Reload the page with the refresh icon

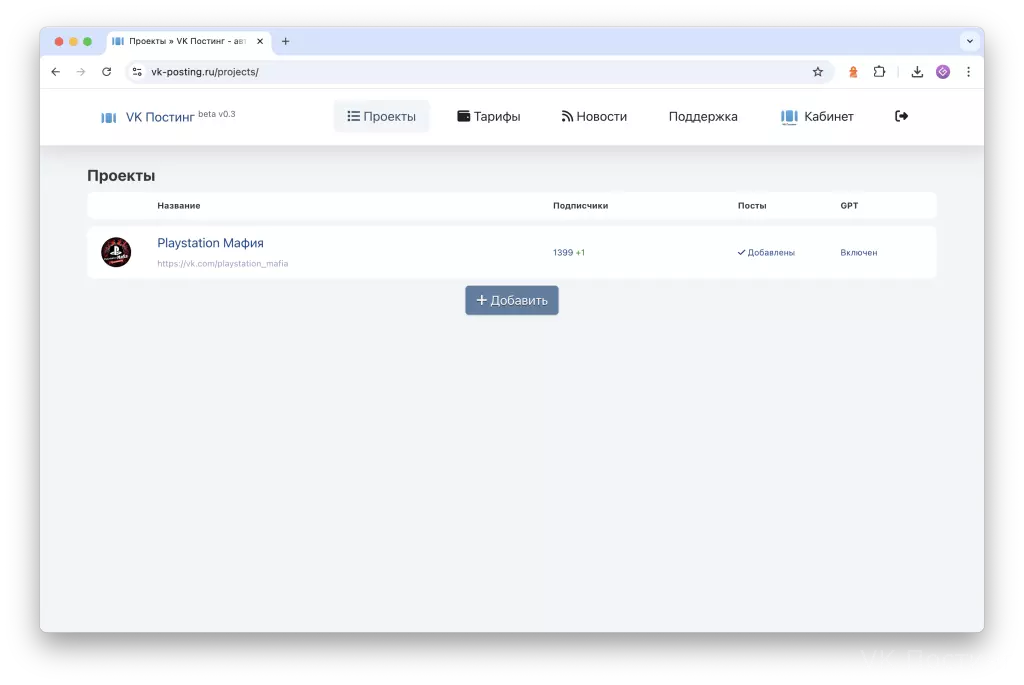click(x=106, y=72)
